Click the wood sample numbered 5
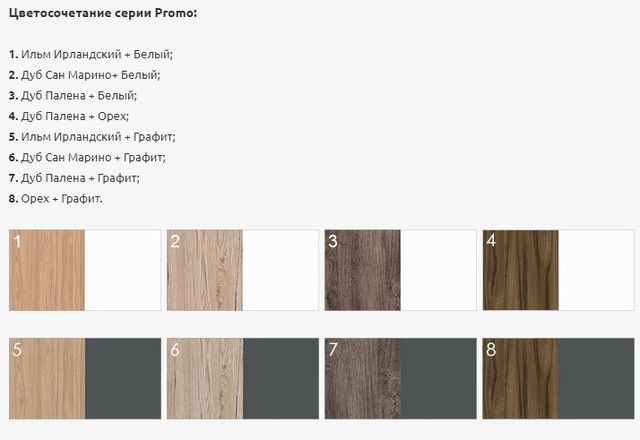The image size is (640, 440). [47, 378]
